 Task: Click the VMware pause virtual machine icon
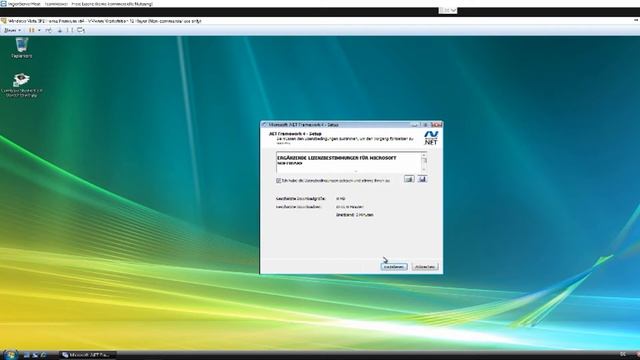[x=31, y=30]
